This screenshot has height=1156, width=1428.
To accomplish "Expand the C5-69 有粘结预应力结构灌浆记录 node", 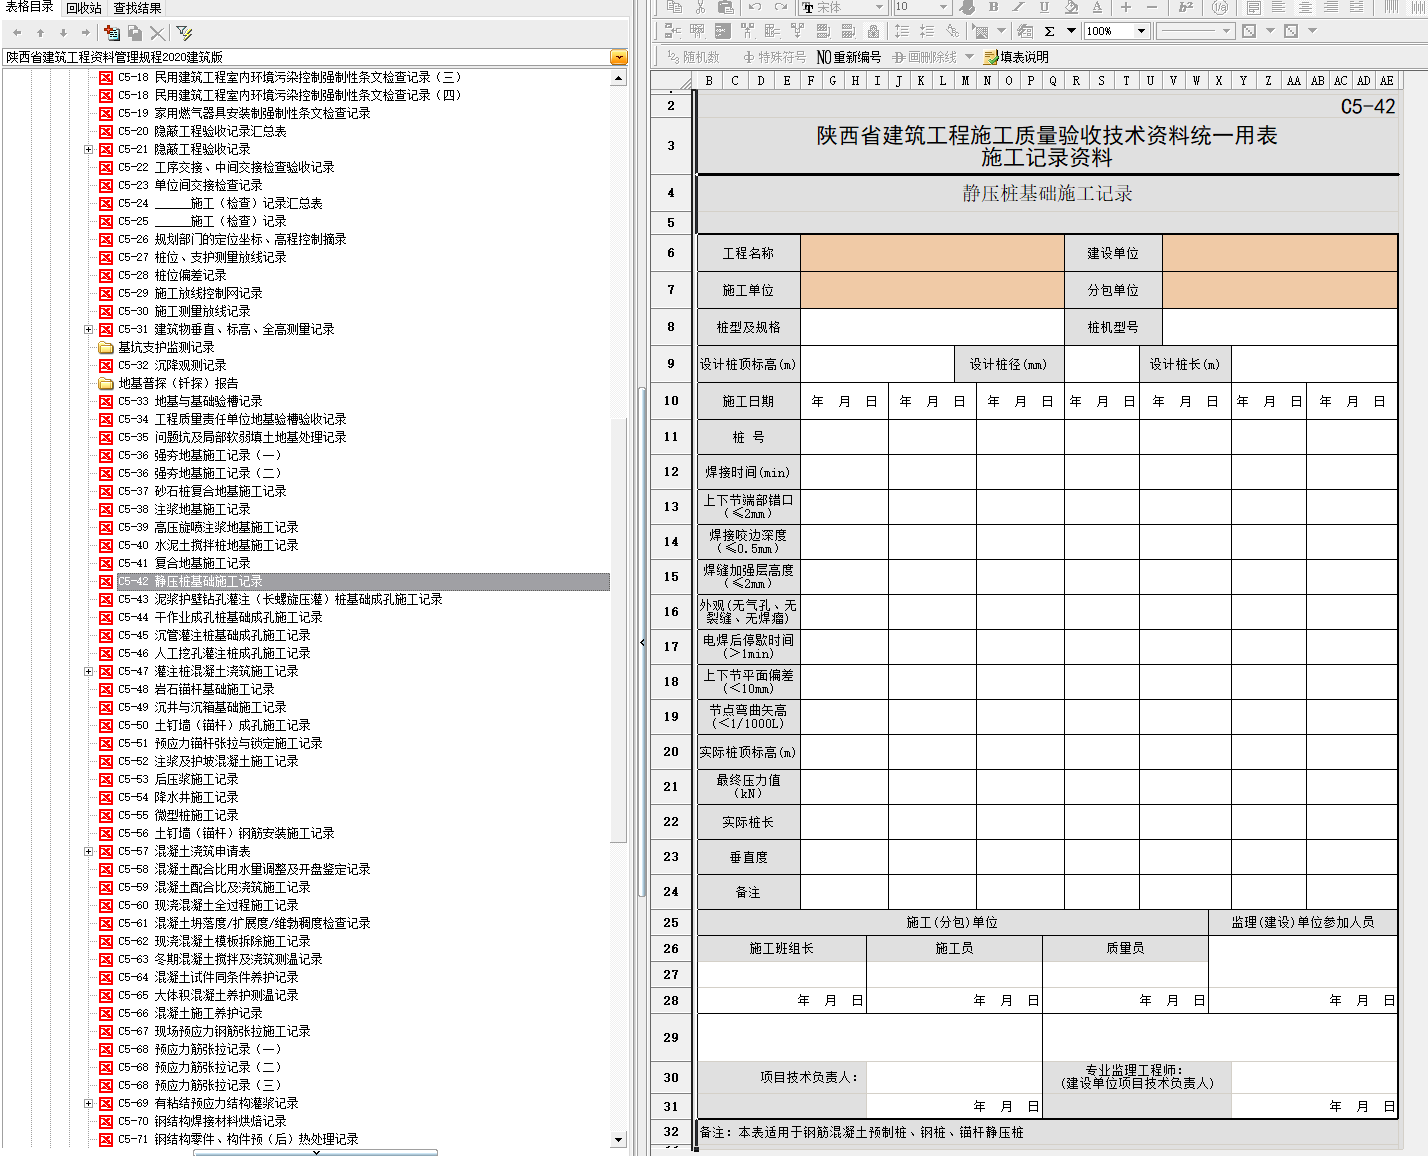I will click(x=88, y=1103).
